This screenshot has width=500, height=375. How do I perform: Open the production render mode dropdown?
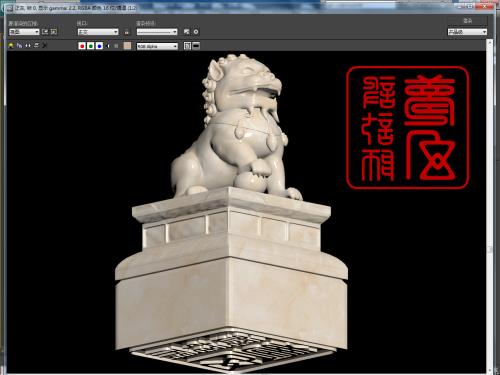467,32
